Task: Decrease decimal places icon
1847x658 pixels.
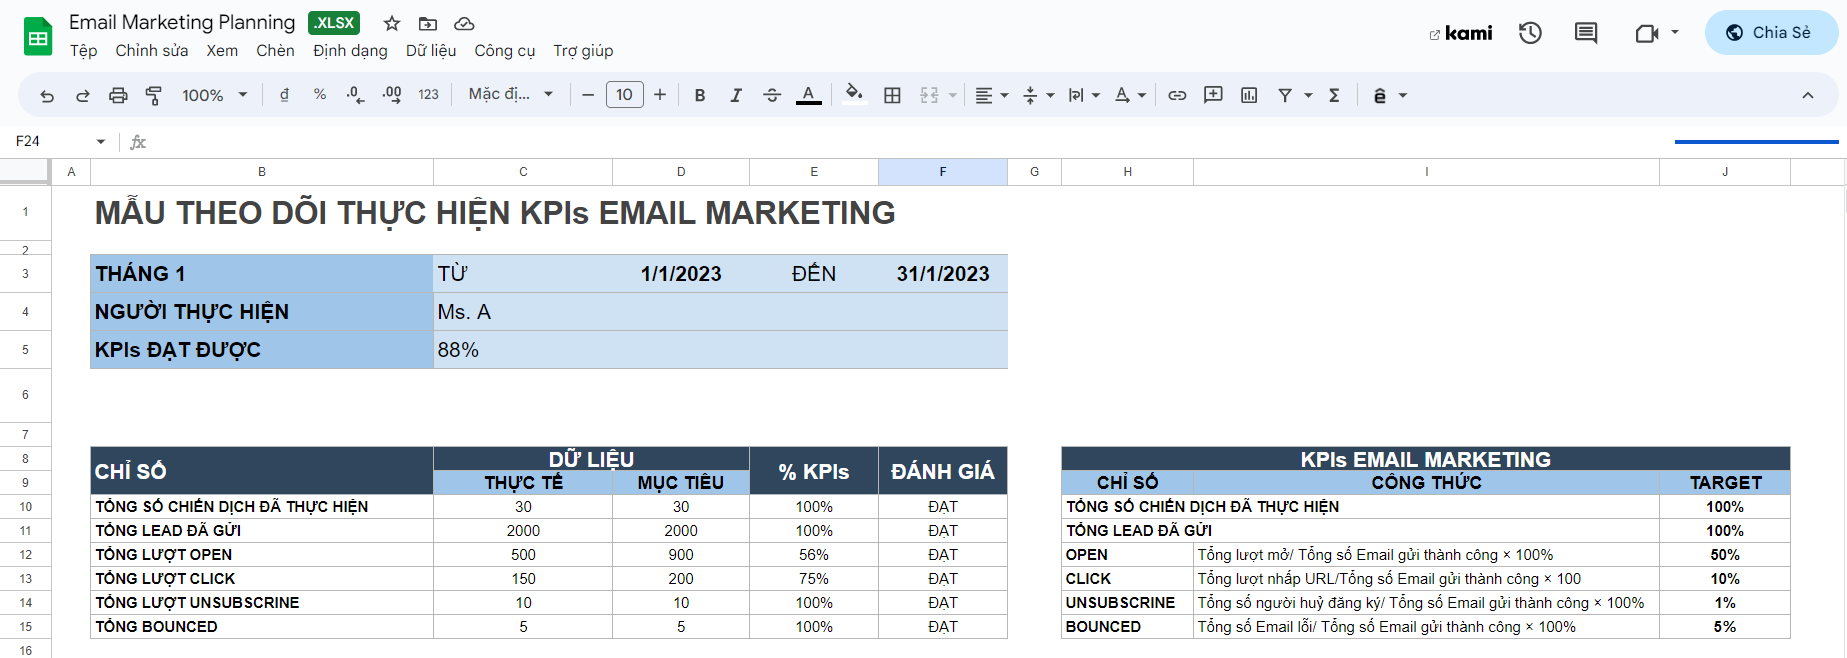Action: [355, 94]
